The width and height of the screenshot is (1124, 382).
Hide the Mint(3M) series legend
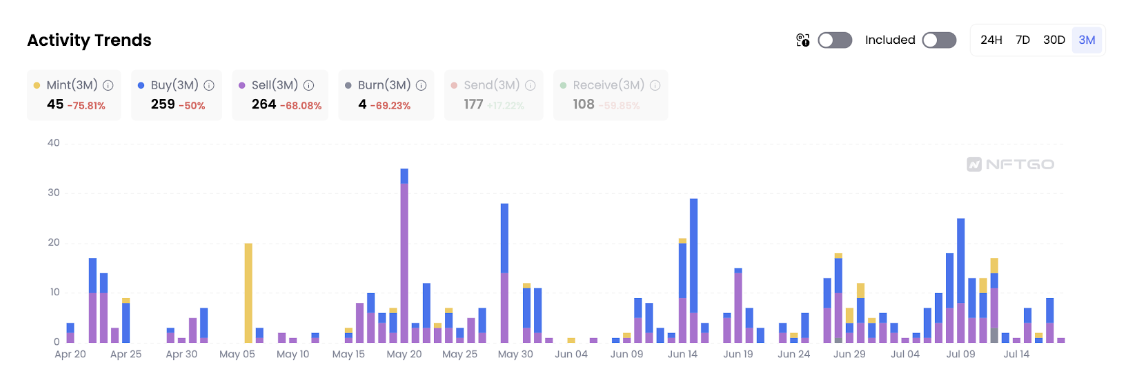74,95
